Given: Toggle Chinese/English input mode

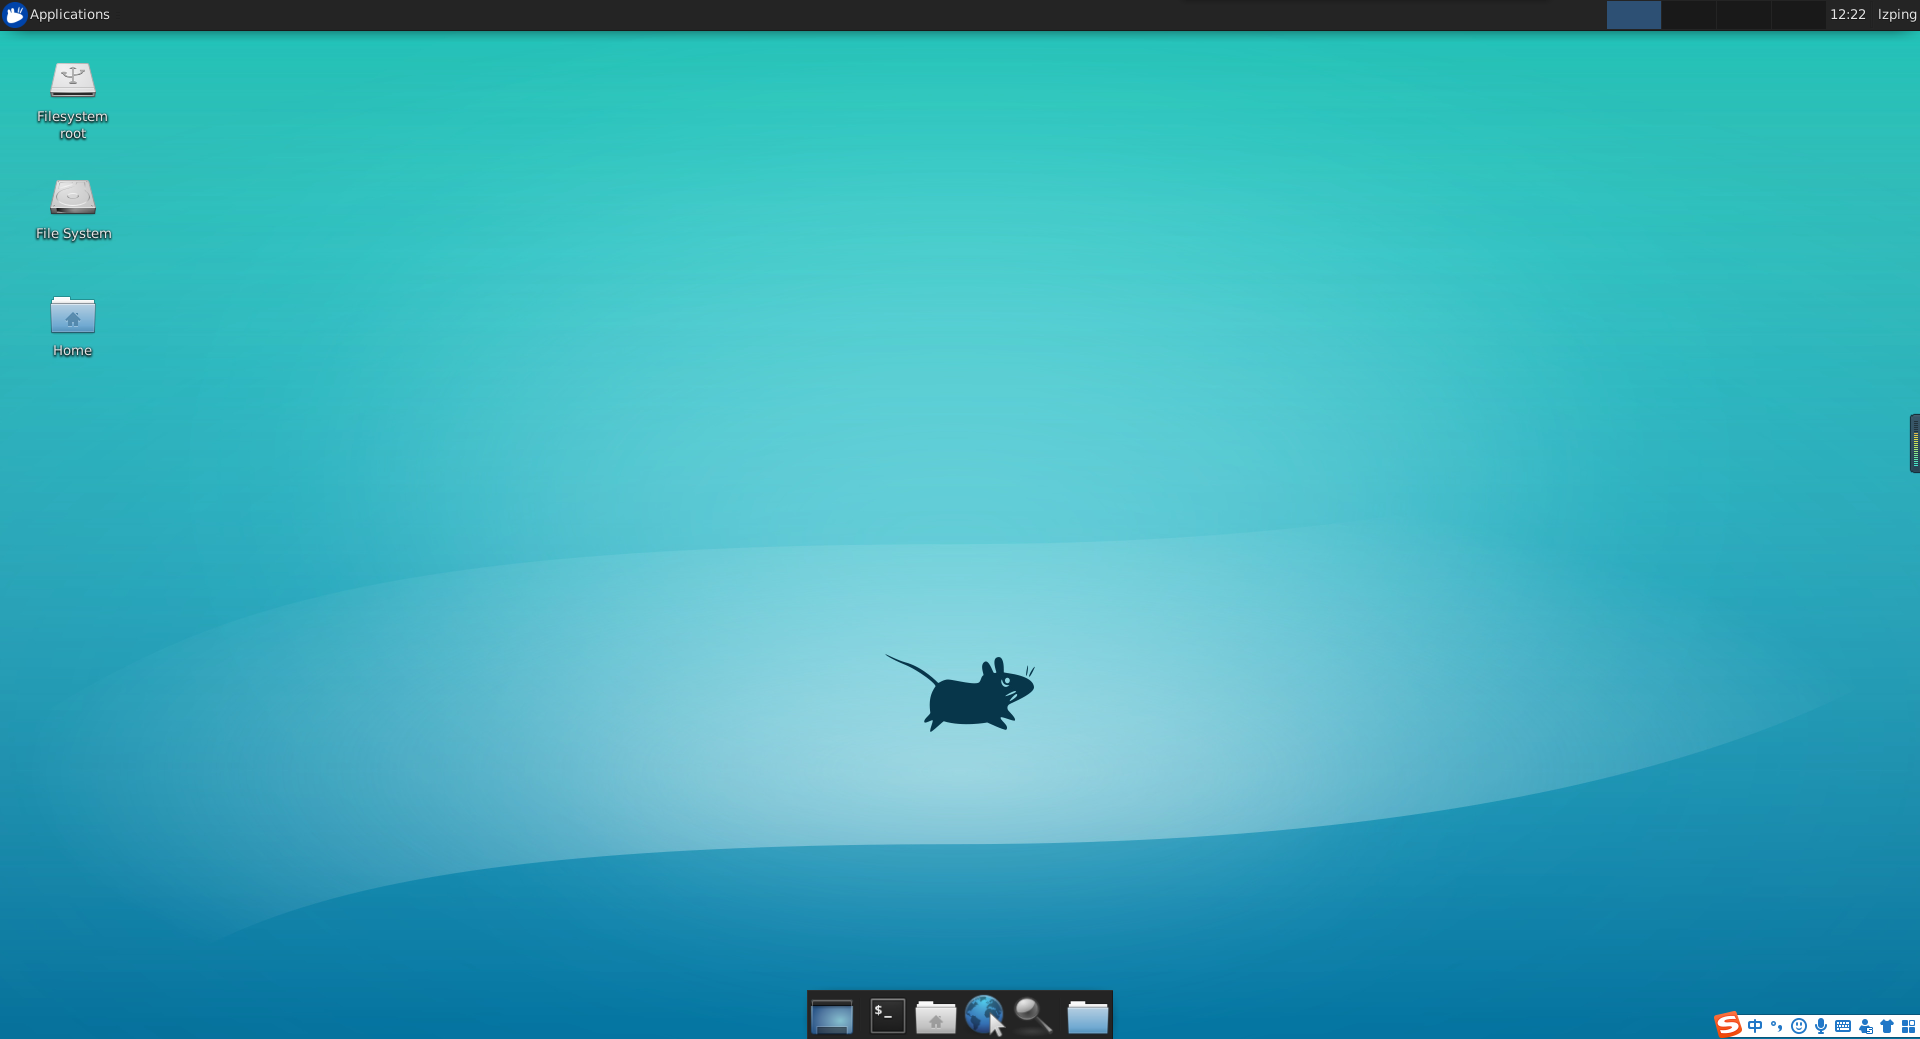Looking at the screenshot, I should [x=1755, y=1026].
